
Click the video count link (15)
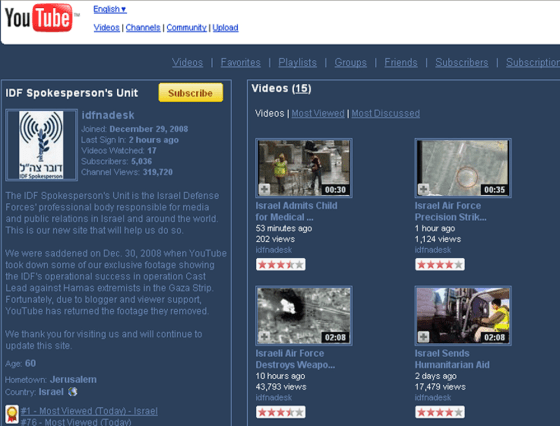[302, 88]
